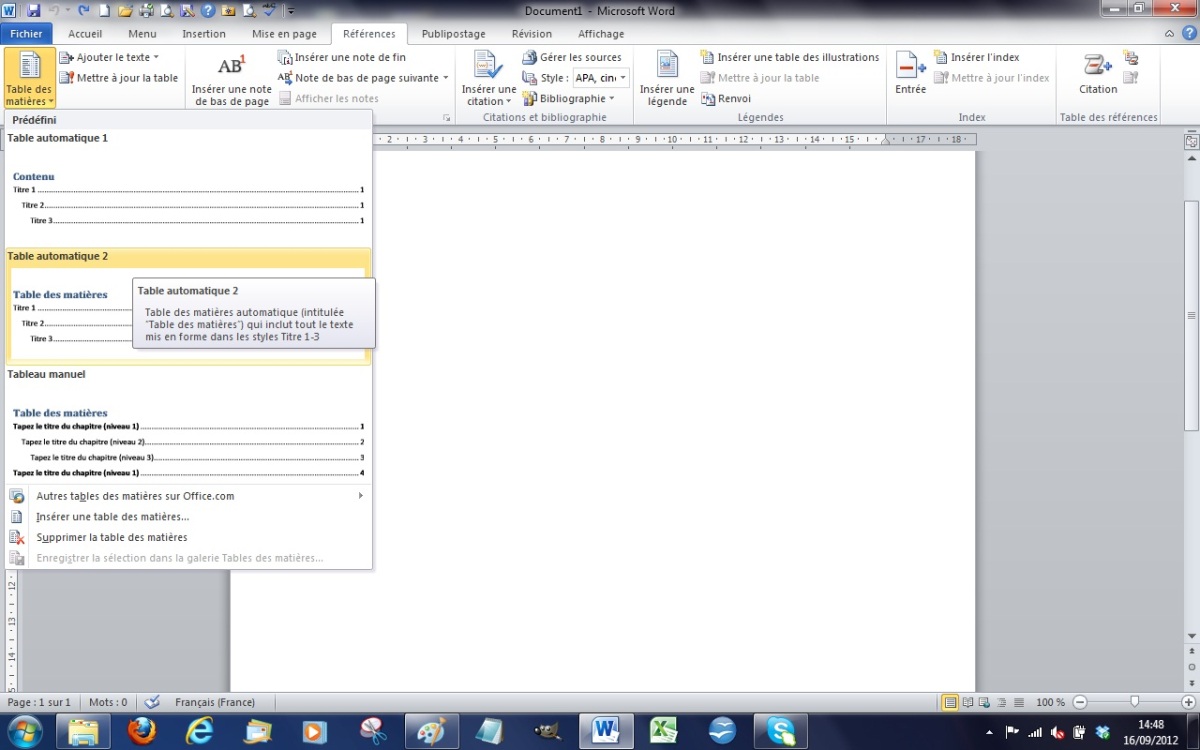Click the Français (France) language indicator
The height and width of the screenshot is (750, 1200).
[215, 702]
